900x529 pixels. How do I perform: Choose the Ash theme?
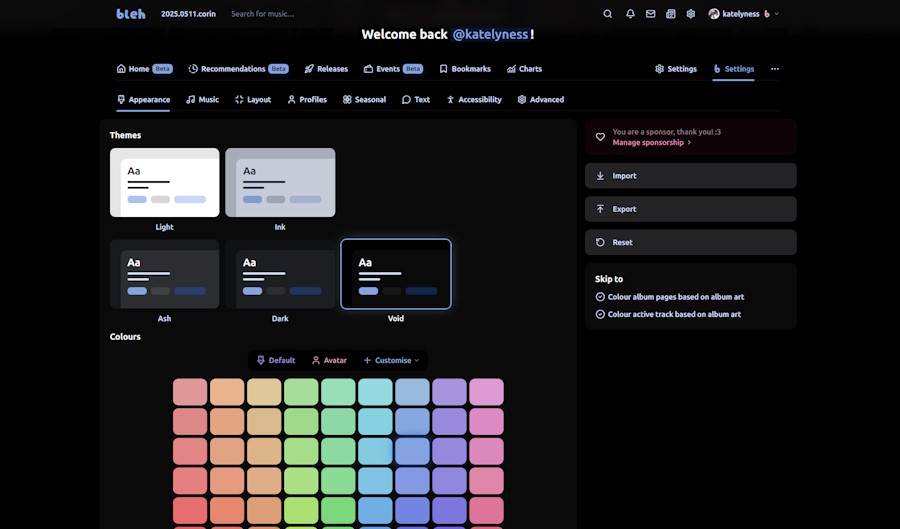tap(165, 274)
